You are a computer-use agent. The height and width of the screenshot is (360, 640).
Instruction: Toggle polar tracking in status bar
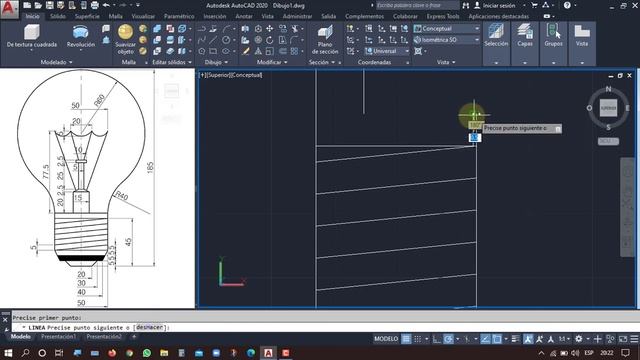449,339
